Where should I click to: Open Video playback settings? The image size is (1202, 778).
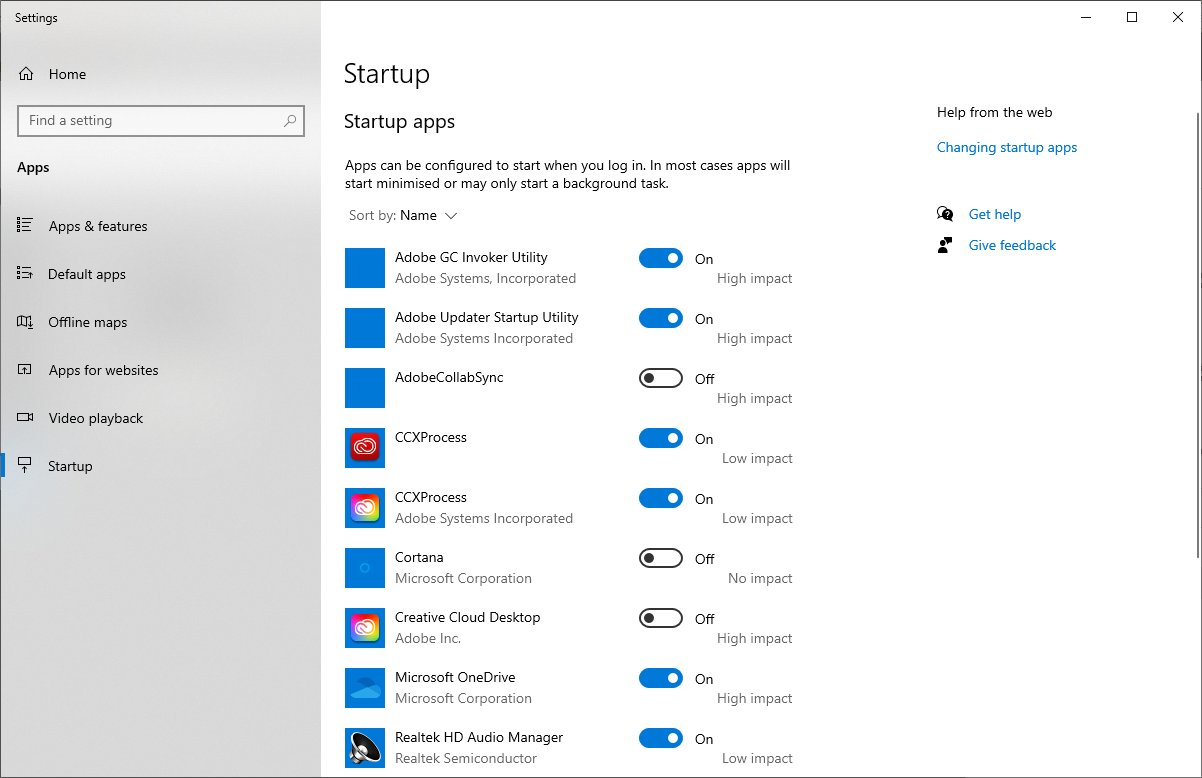pos(95,417)
